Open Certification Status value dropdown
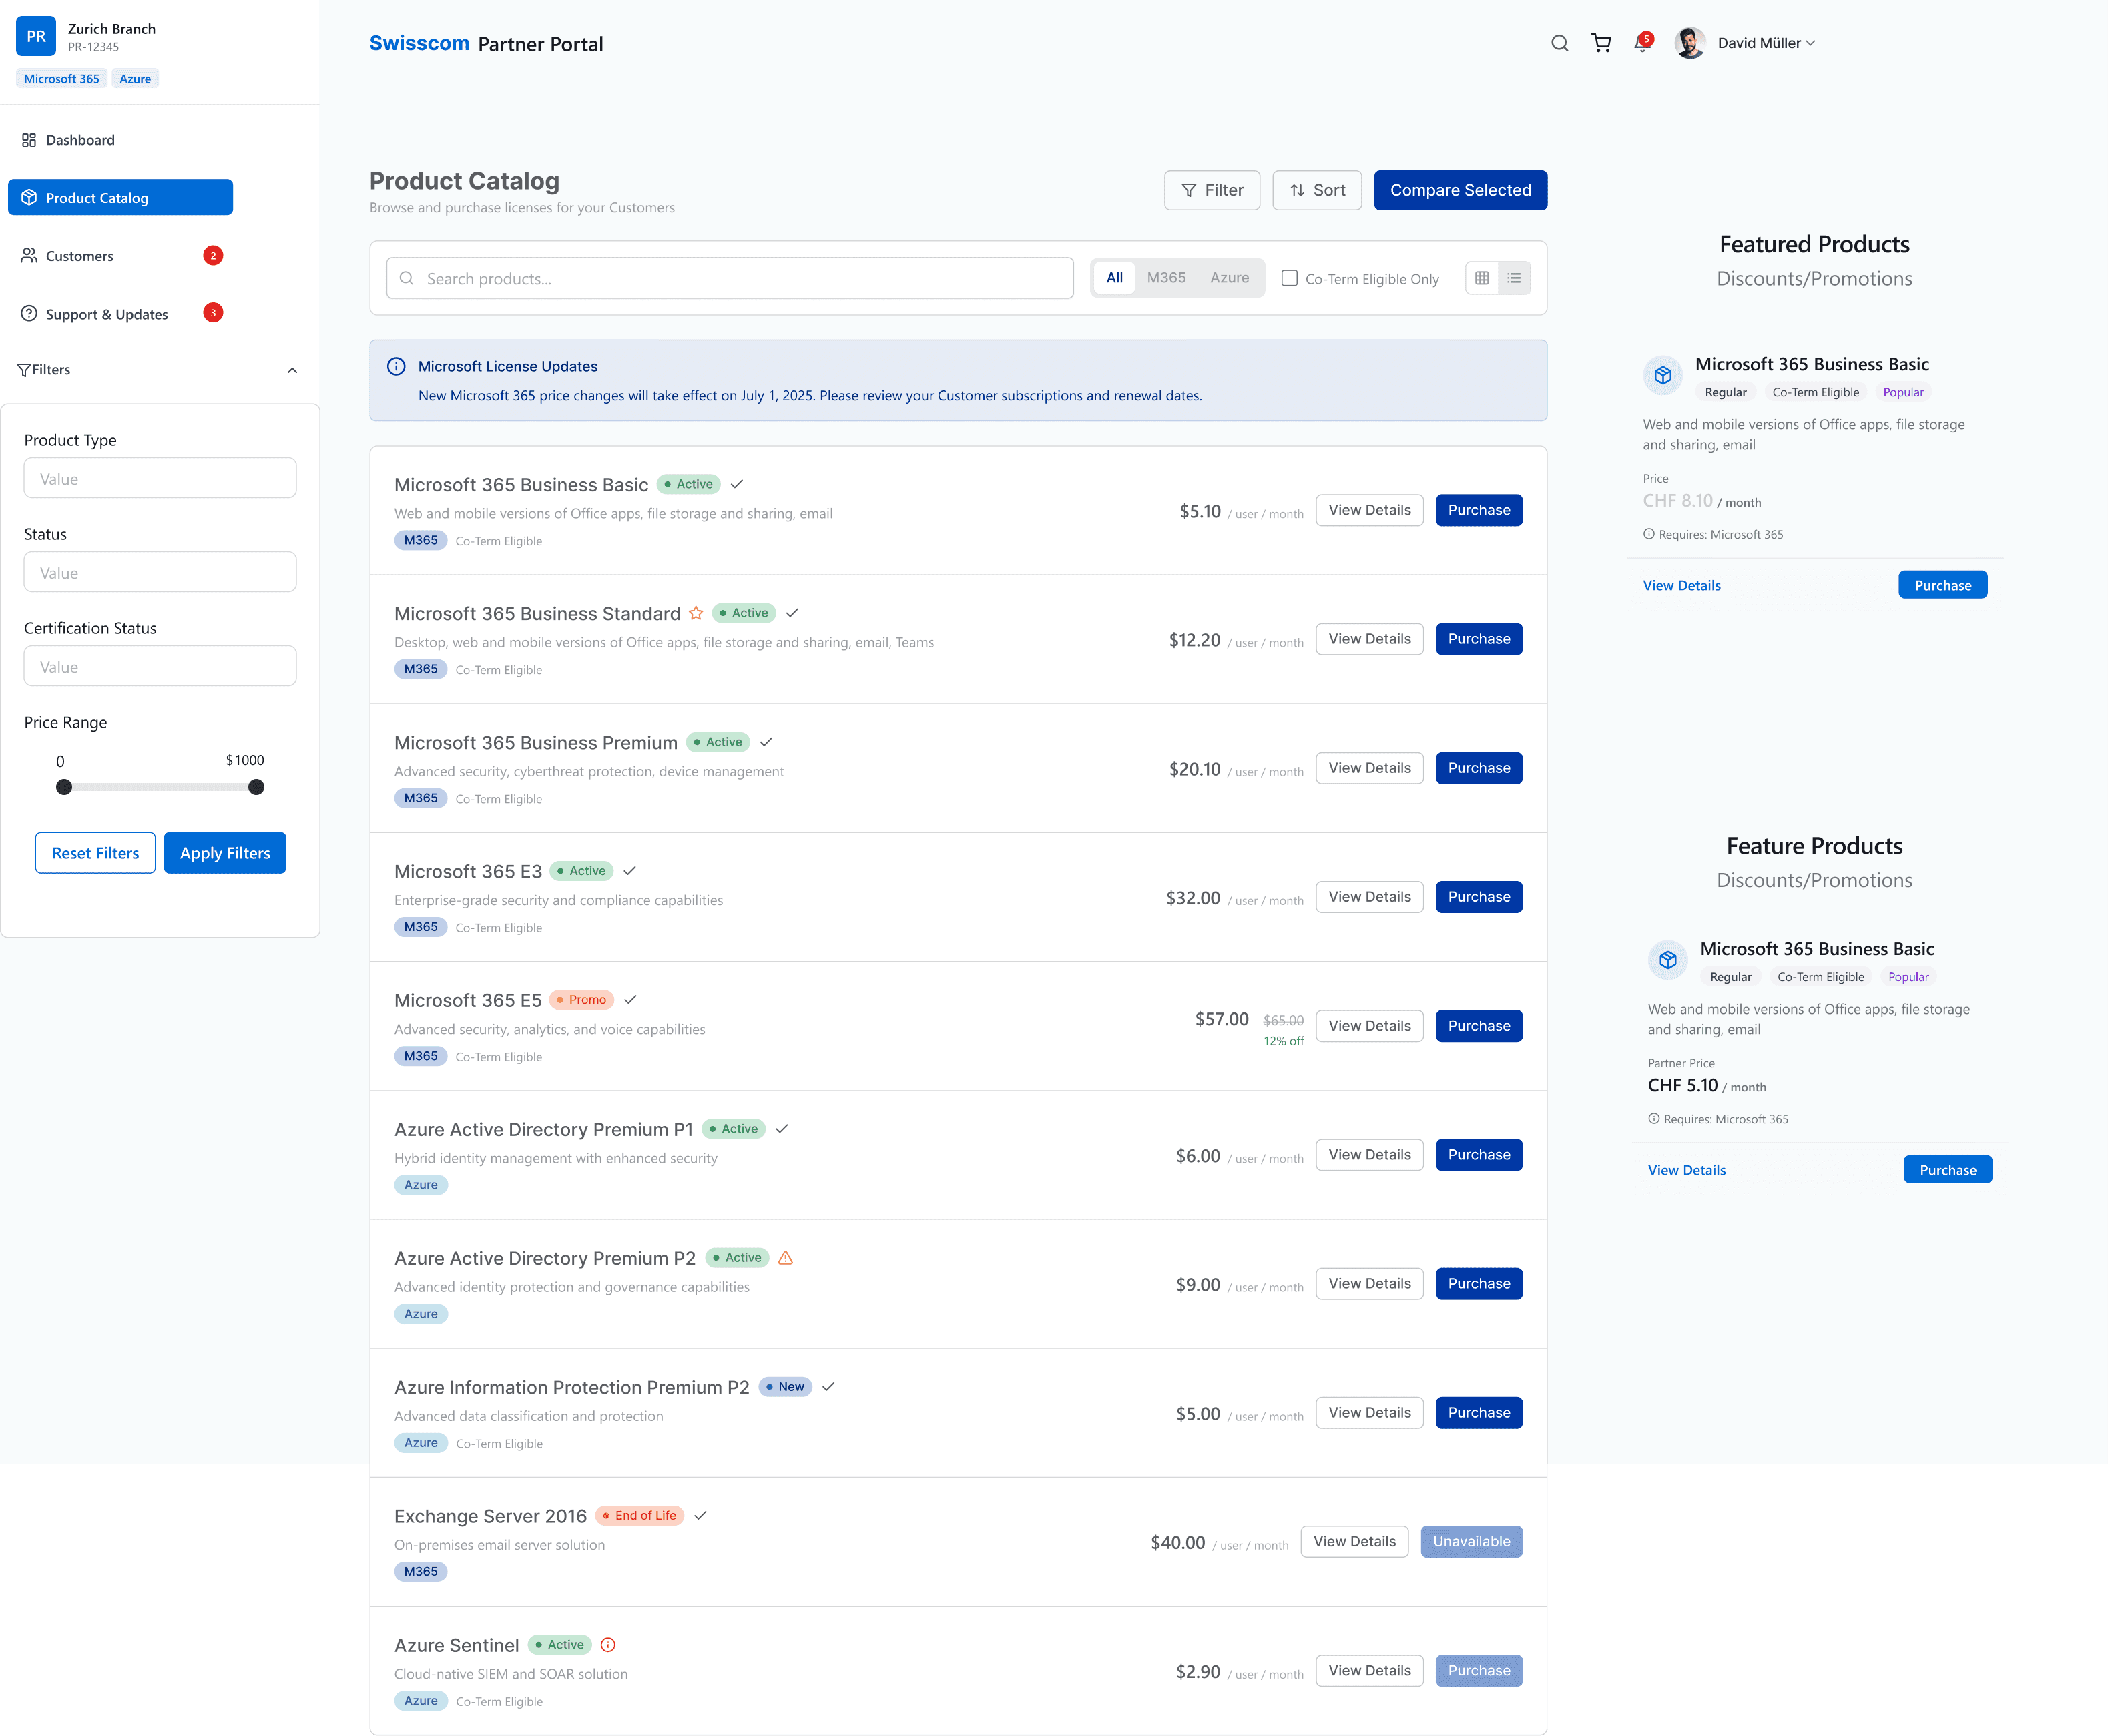The height and width of the screenshot is (1736, 2108). click(x=160, y=666)
